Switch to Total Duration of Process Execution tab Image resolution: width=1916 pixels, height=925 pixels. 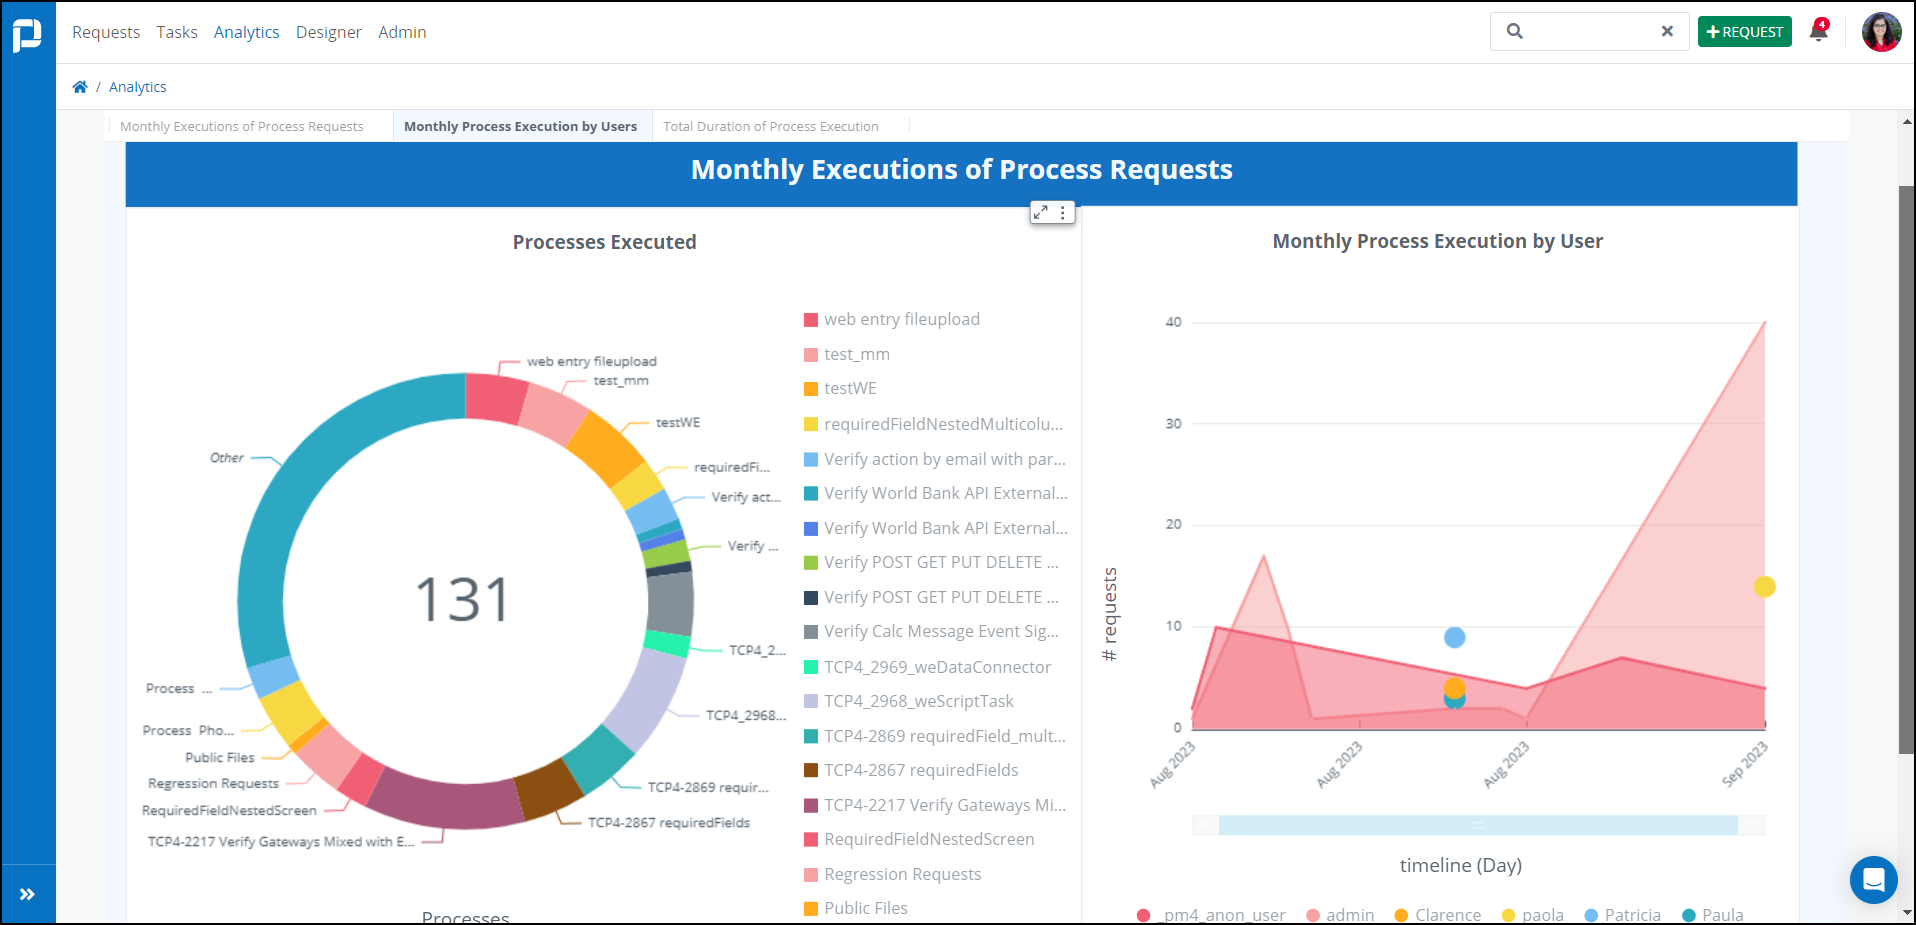pos(770,125)
